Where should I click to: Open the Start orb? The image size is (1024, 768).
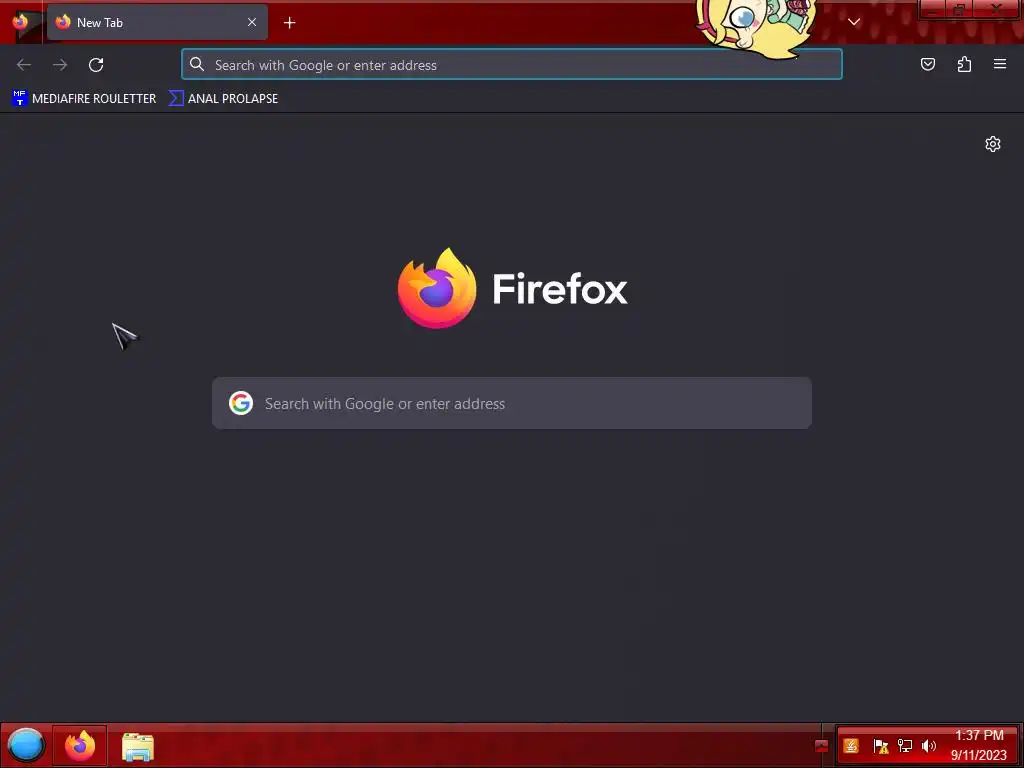[x=26, y=745]
